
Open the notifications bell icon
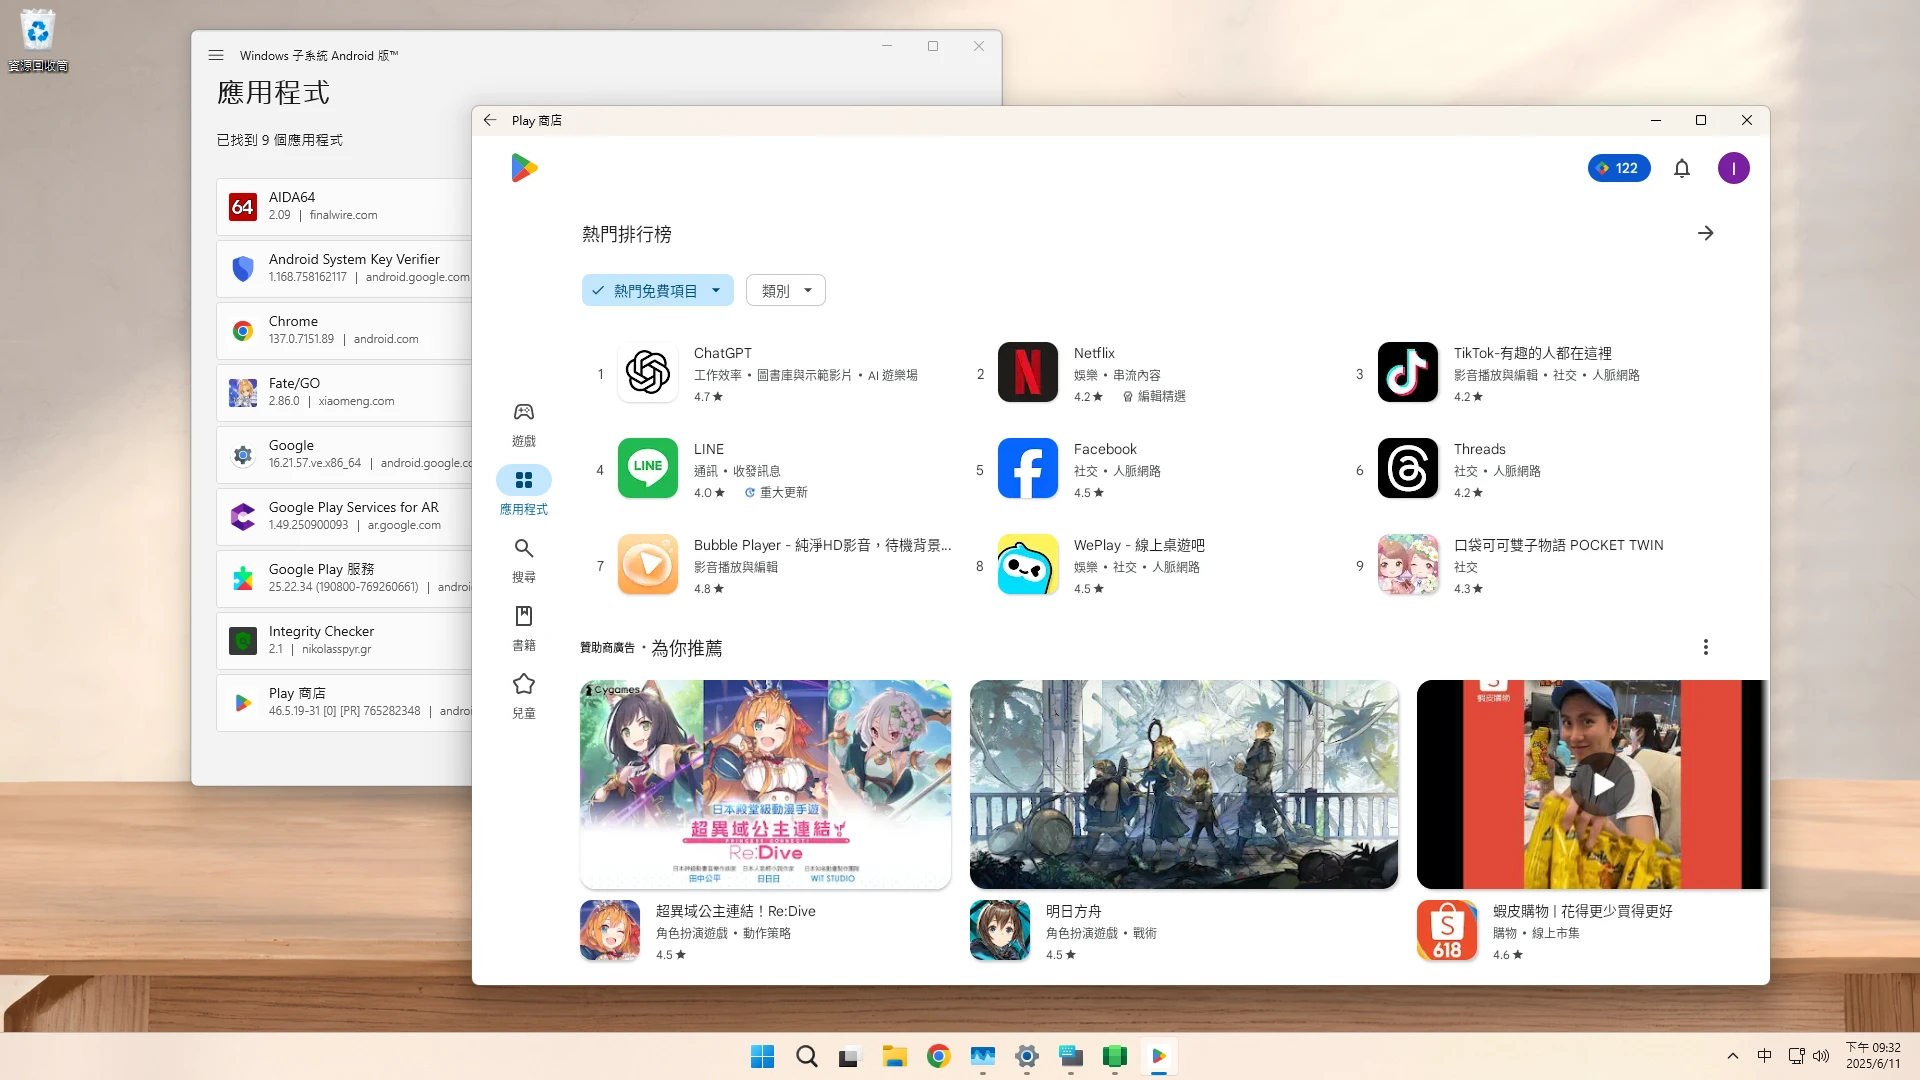coord(1682,168)
